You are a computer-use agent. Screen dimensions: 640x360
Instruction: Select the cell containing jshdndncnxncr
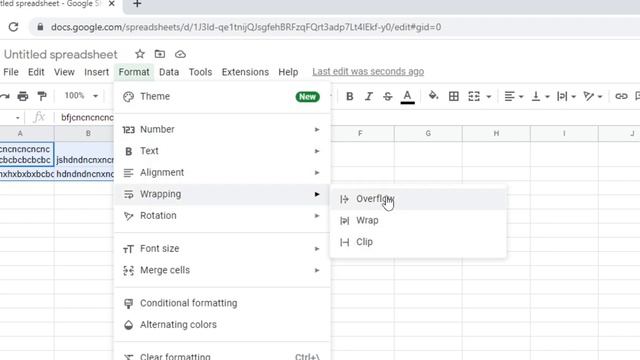84,154
